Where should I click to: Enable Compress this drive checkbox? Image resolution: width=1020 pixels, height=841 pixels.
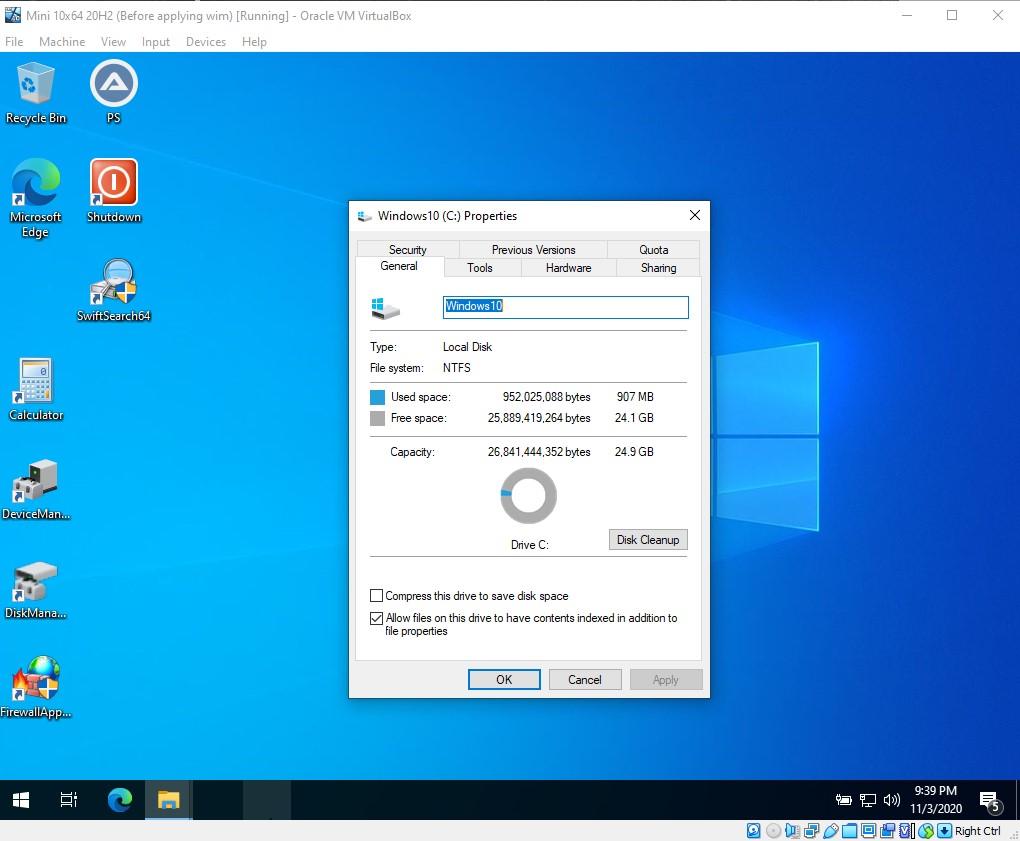[376, 596]
